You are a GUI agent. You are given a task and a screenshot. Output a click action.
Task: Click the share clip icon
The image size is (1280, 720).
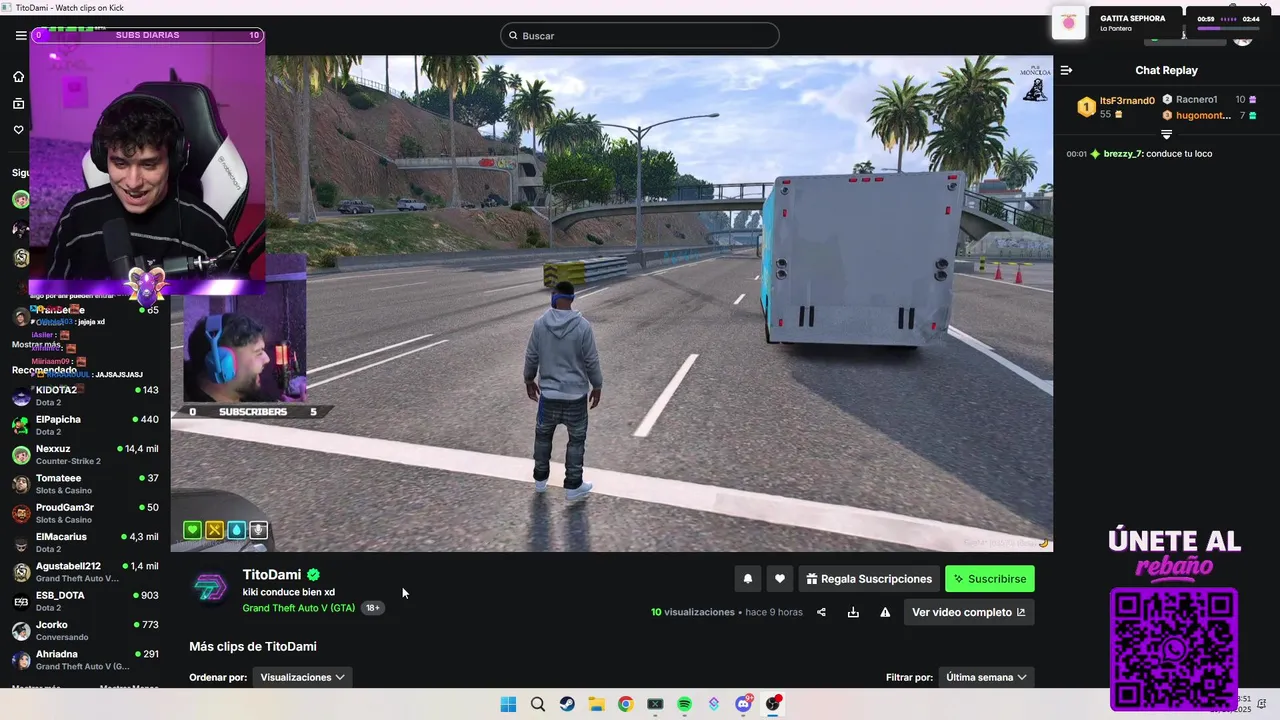click(x=821, y=612)
